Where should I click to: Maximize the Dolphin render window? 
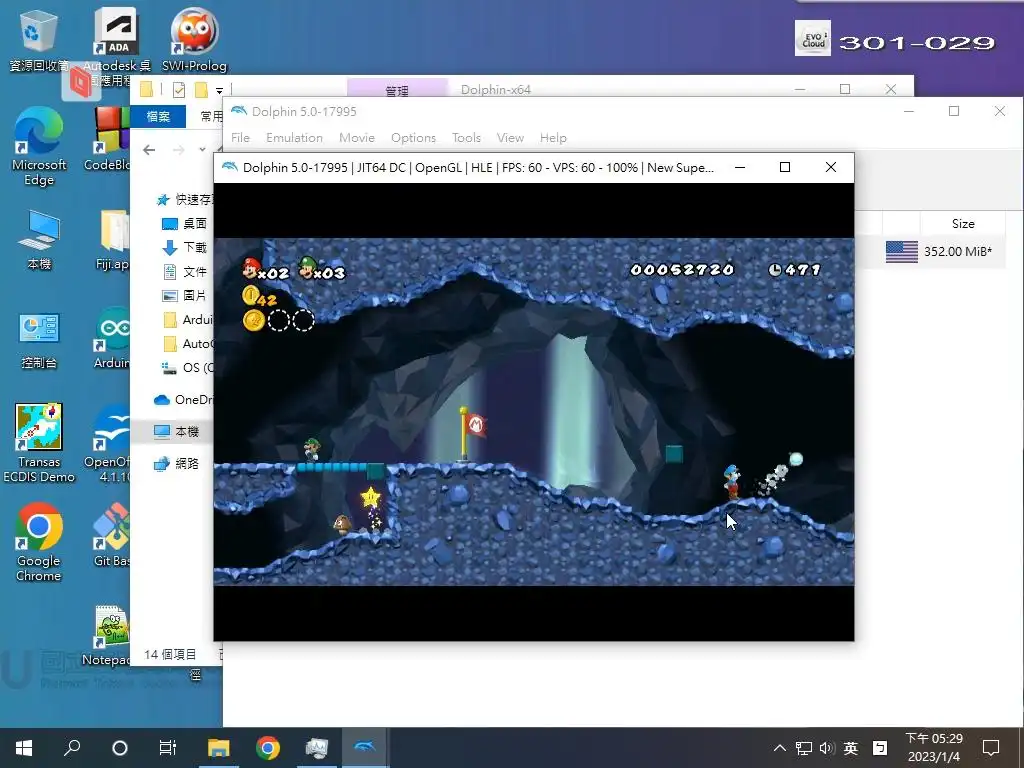coord(785,167)
